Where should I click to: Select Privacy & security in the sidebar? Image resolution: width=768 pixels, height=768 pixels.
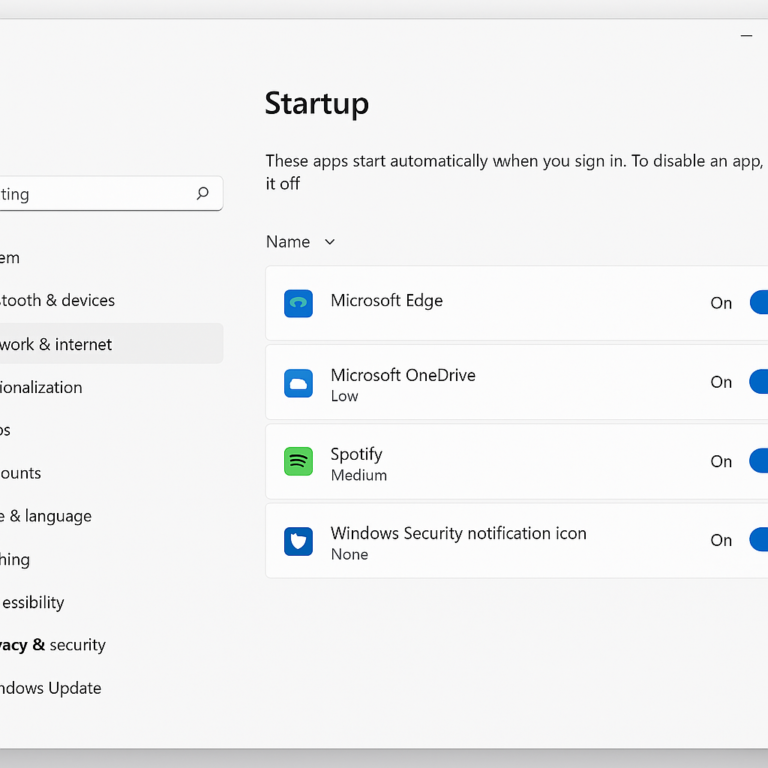[x=52, y=645]
